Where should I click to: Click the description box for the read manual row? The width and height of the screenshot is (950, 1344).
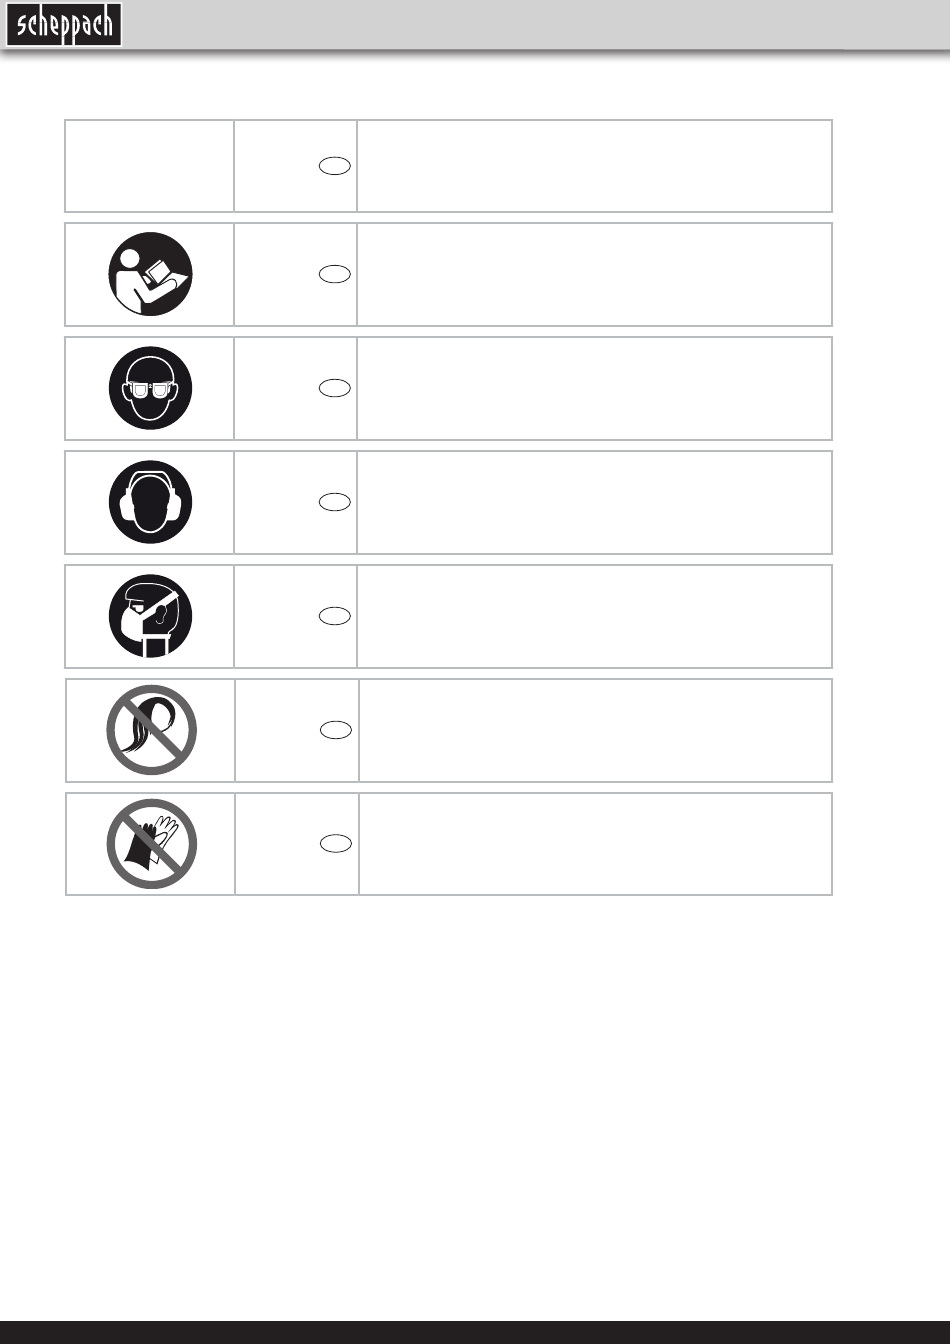point(594,274)
